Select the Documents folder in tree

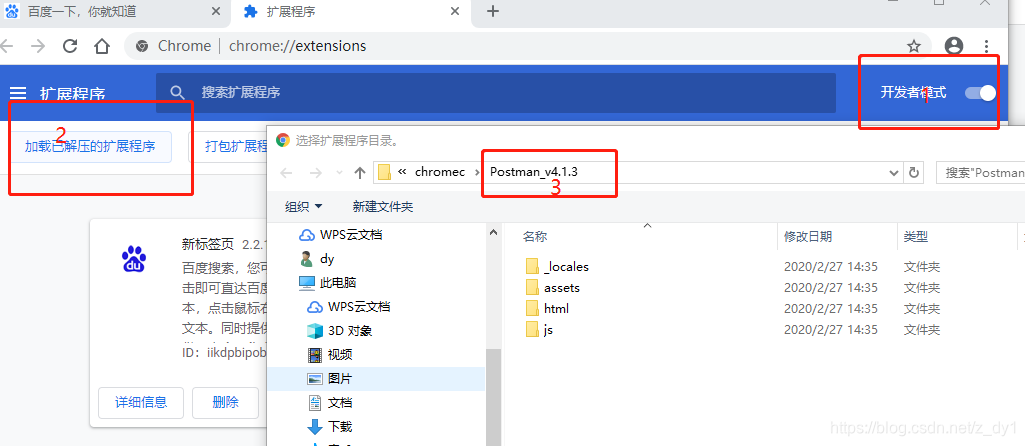pyautogui.click(x=330, y=403)
